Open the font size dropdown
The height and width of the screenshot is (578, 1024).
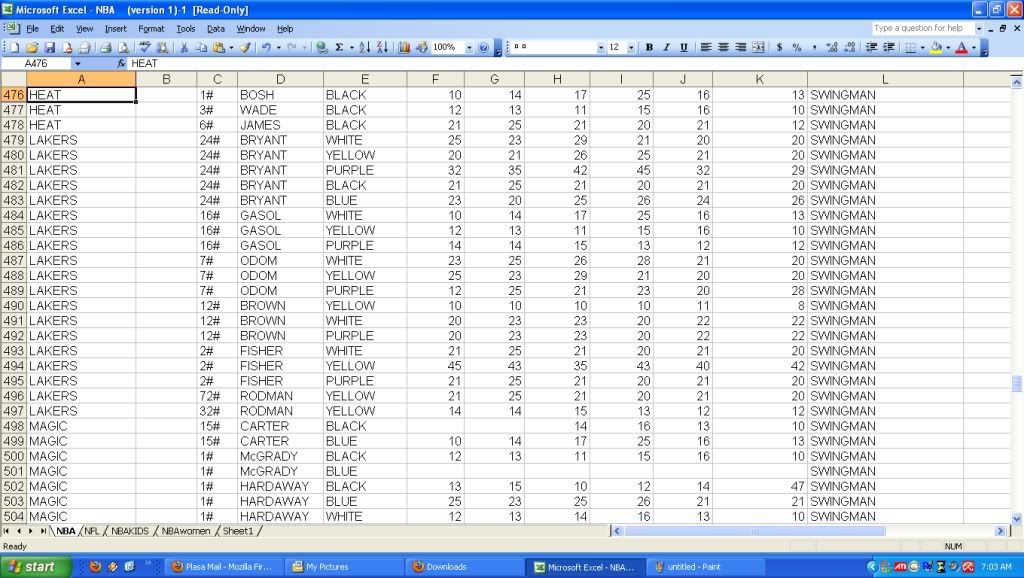click(631, 47)
